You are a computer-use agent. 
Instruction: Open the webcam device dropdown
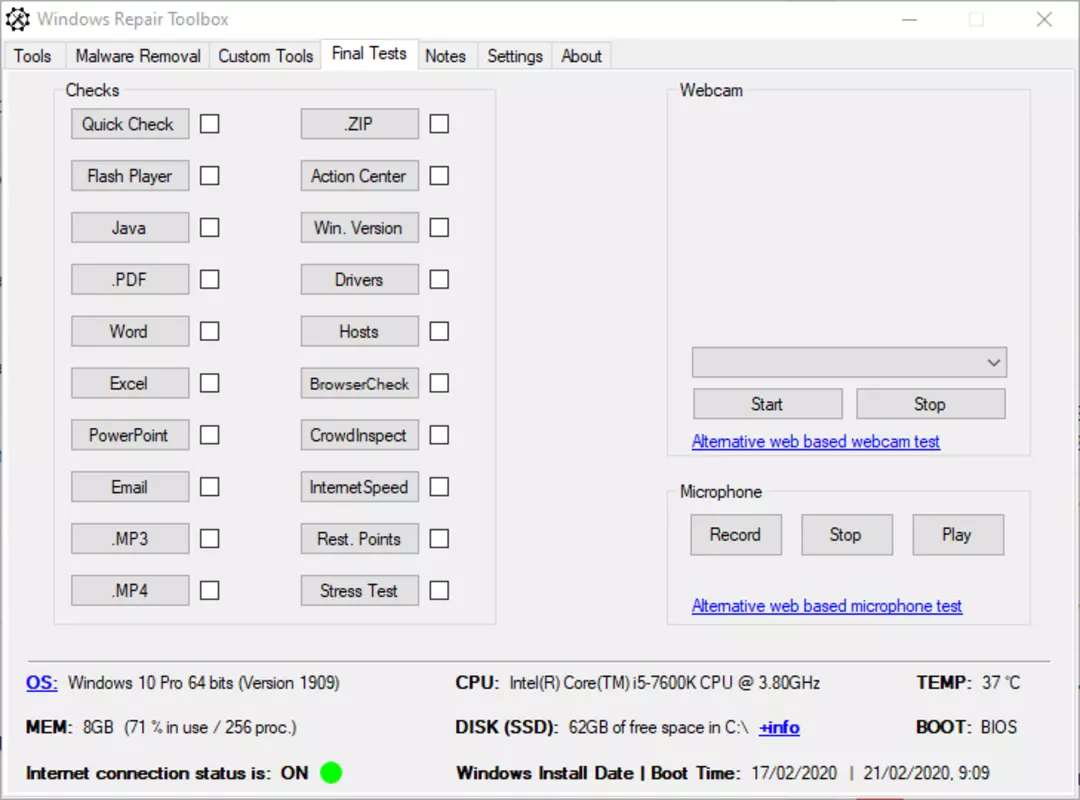pyautogui.click(x=849, y=362)
